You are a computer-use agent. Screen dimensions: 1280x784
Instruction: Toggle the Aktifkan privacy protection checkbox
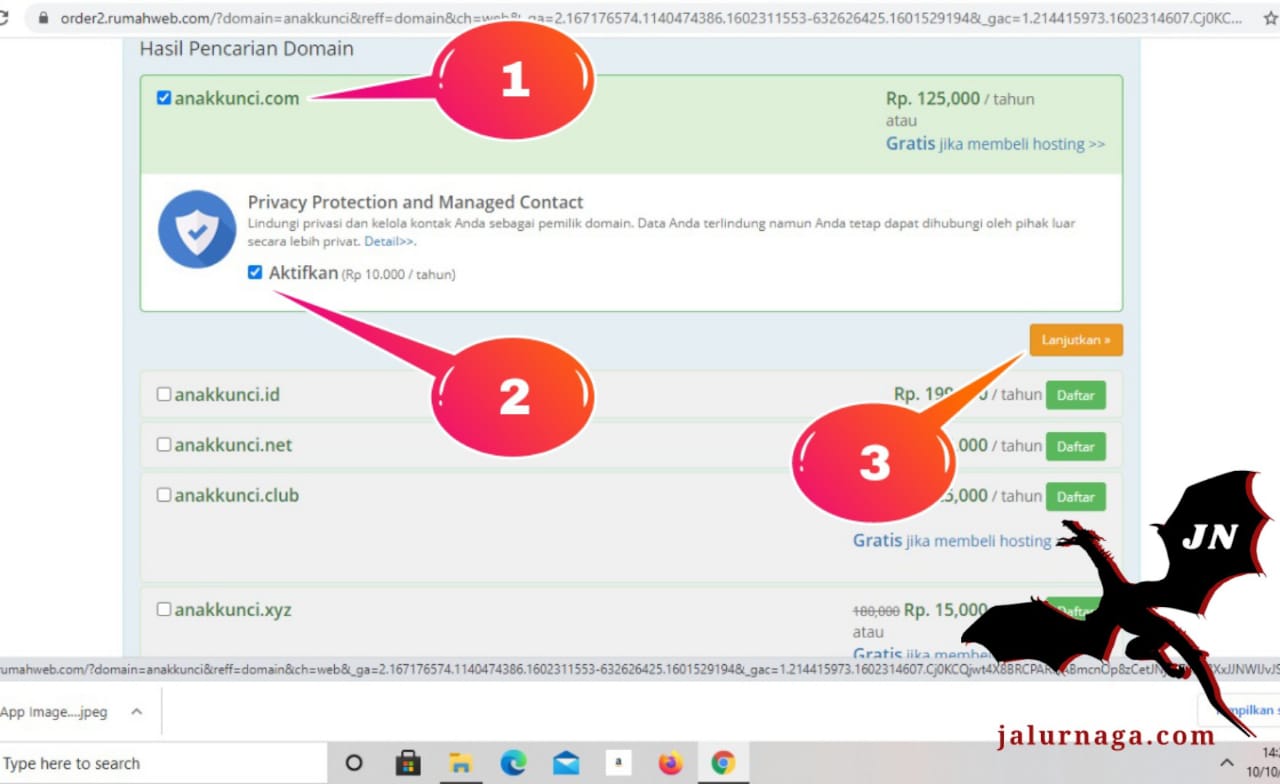255,272
